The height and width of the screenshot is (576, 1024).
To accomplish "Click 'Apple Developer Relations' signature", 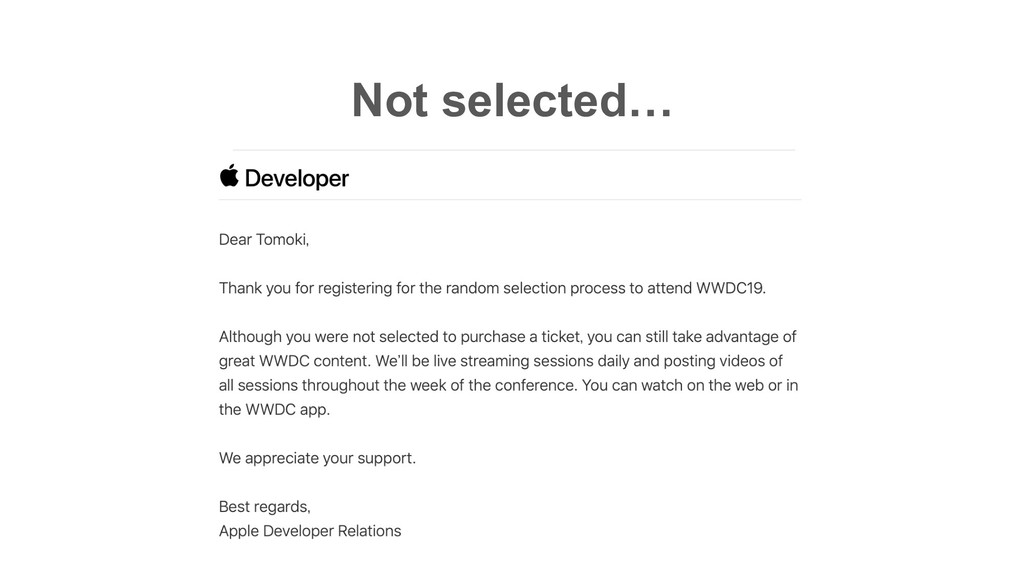I will (x=310, y=531).
